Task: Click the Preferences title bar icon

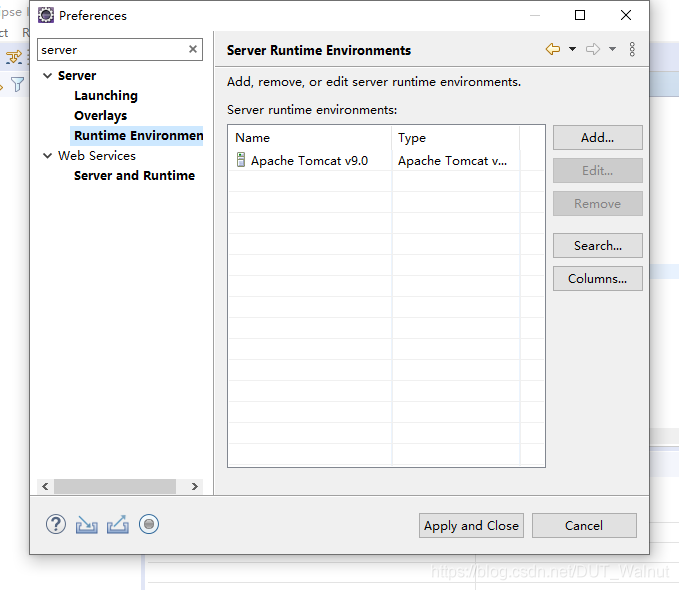Action: coord(46,15)
